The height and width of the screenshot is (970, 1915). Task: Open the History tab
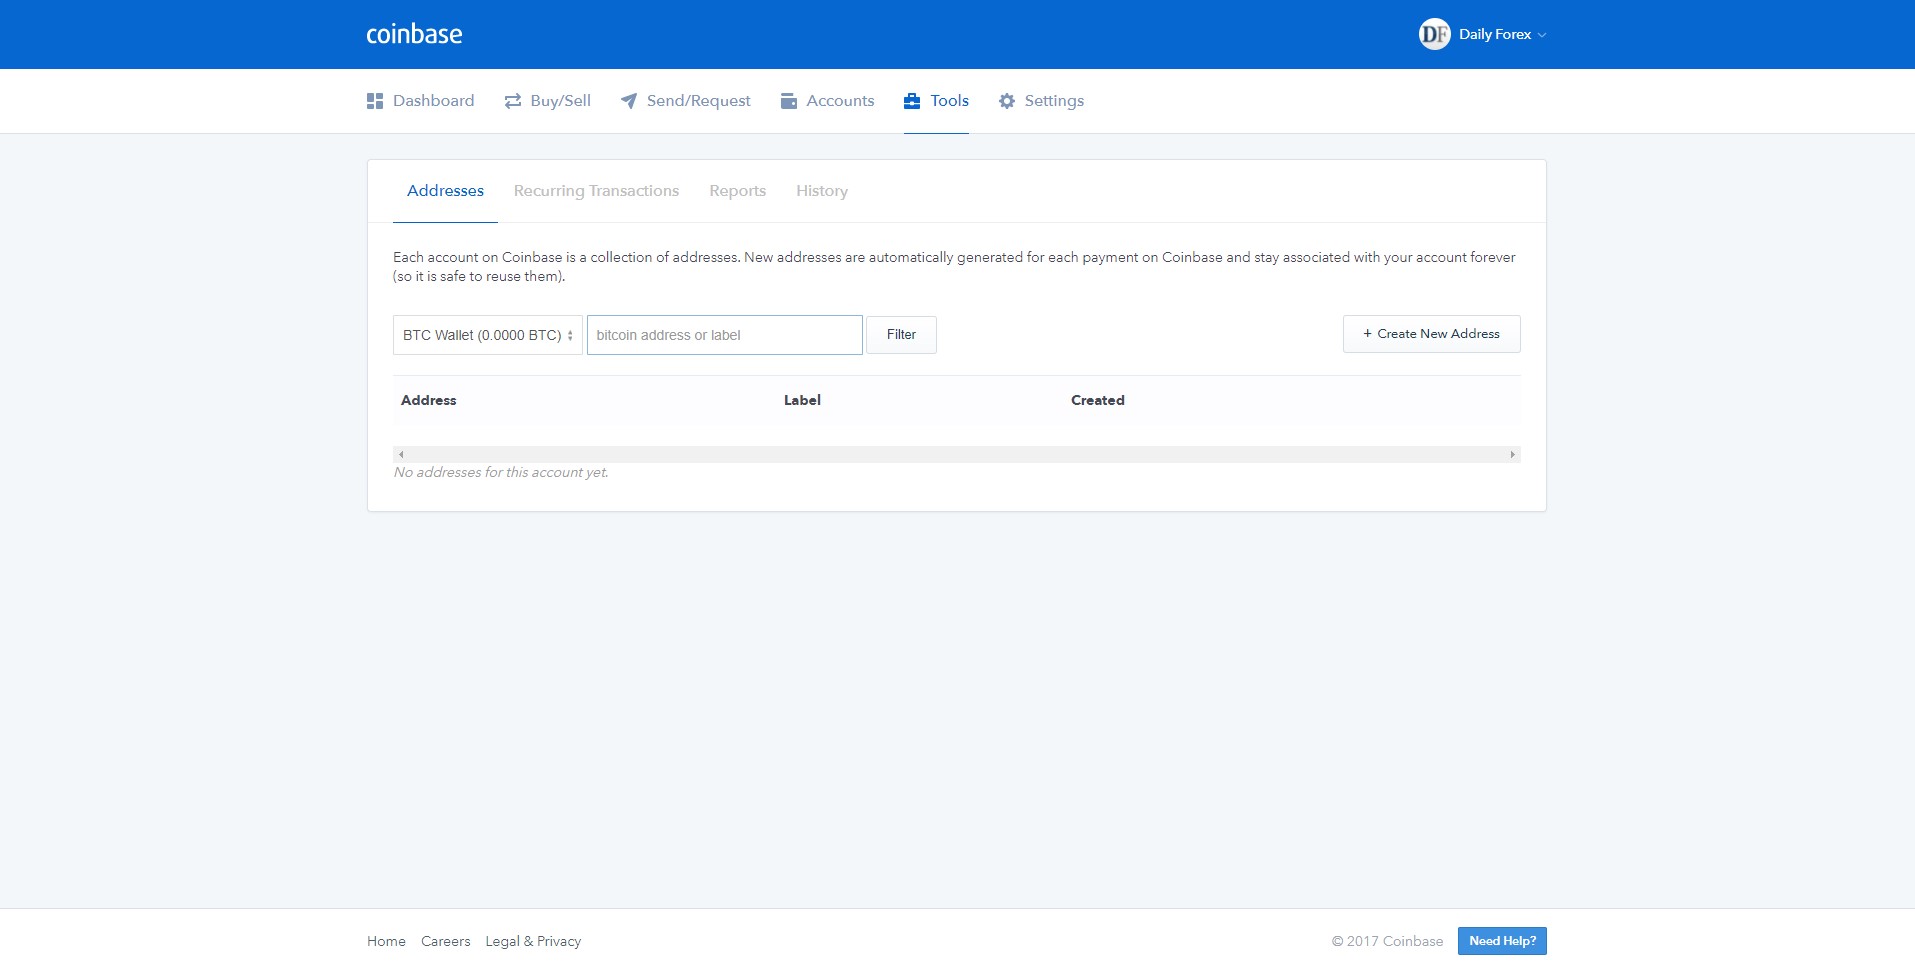(822, 191)
